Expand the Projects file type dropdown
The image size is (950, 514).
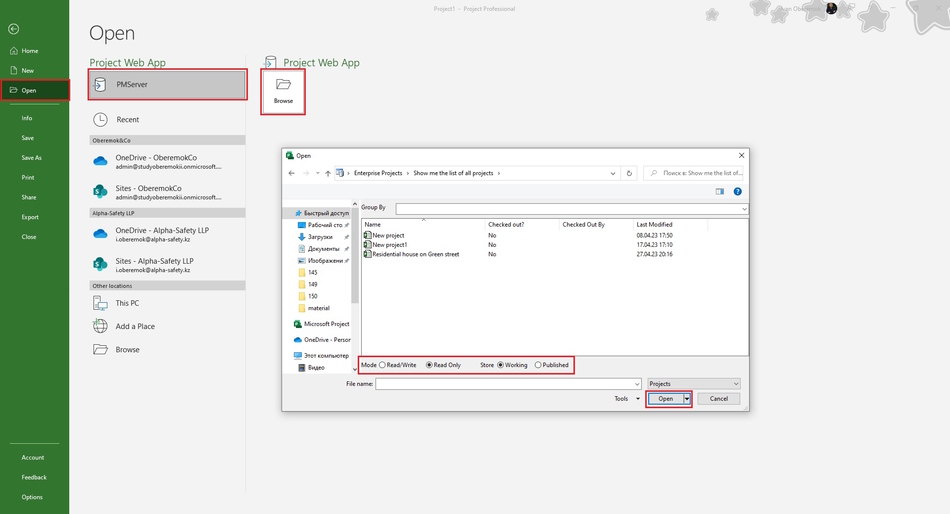point(694,384)
